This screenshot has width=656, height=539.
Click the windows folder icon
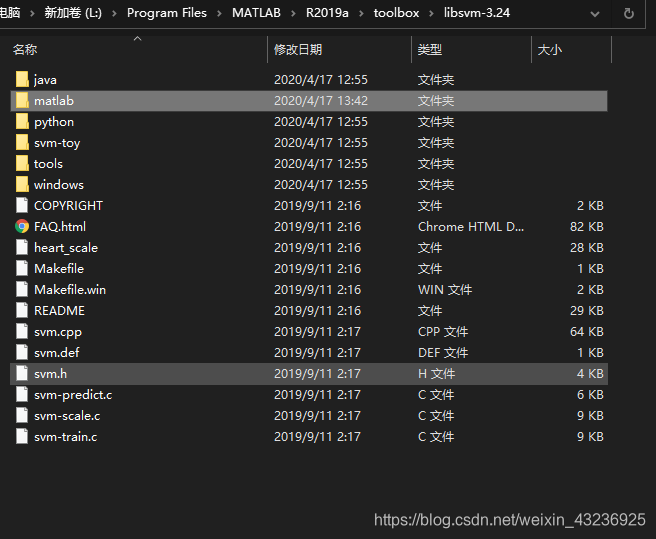pos(22,184)
